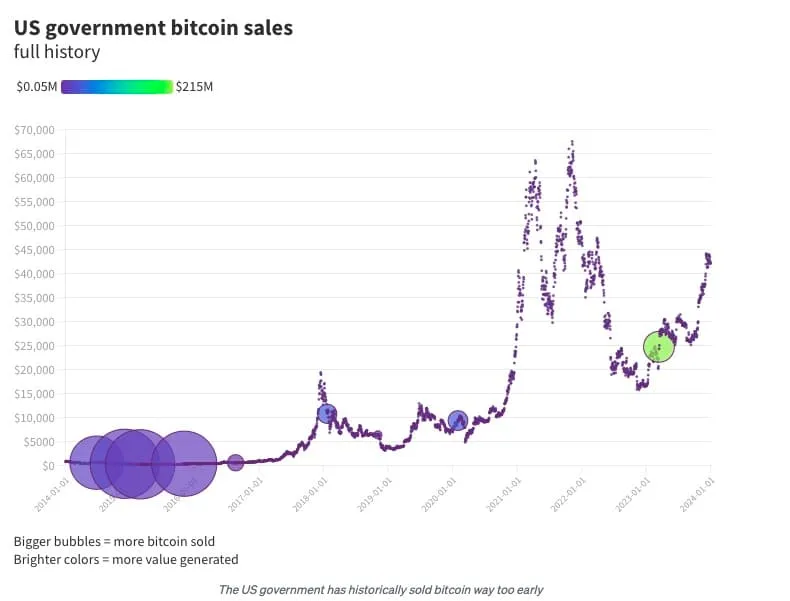Screen dimensions: 790x601
Task: Click the $0 y-axis label
Action: (x=48, y=465)
